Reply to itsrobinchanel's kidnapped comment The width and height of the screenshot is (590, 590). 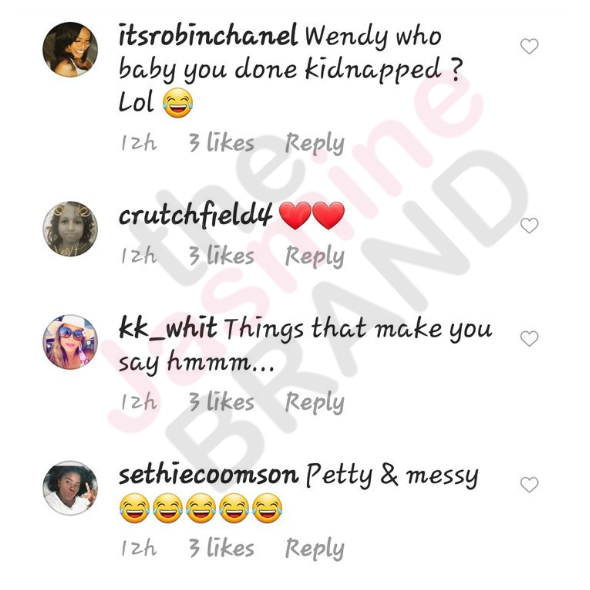315,143
